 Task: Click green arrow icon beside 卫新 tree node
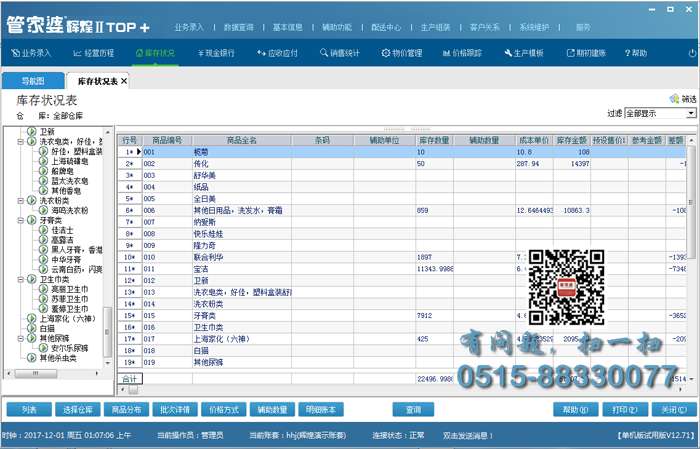[x=32, y=131]
